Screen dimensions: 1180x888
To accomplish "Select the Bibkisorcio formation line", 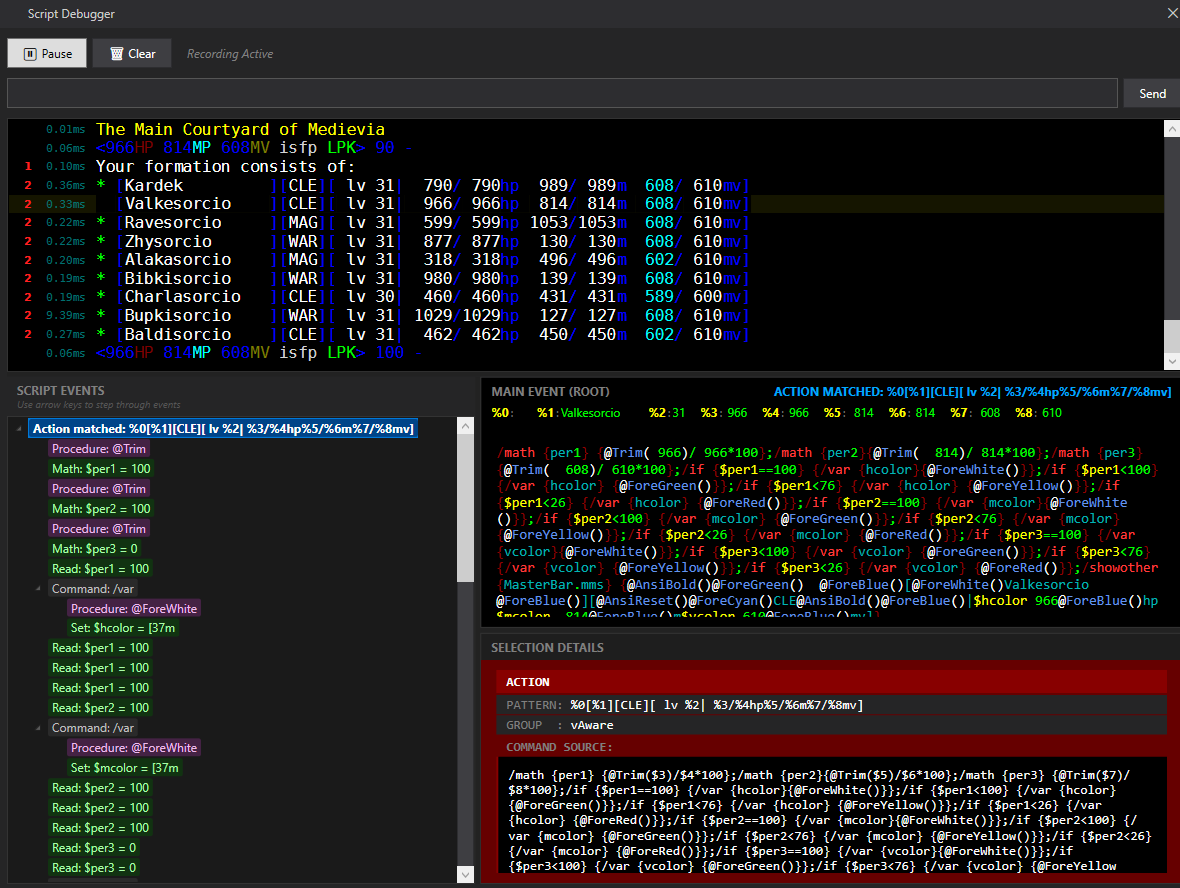I will (585, 278).
